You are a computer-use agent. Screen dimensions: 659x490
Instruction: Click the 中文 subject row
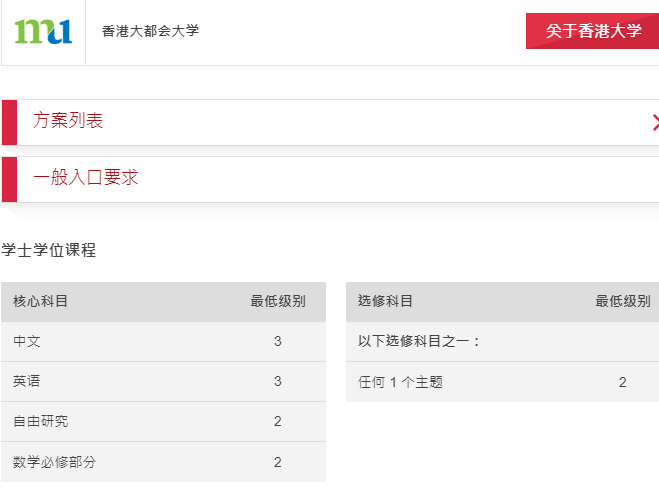pos(163,341)
